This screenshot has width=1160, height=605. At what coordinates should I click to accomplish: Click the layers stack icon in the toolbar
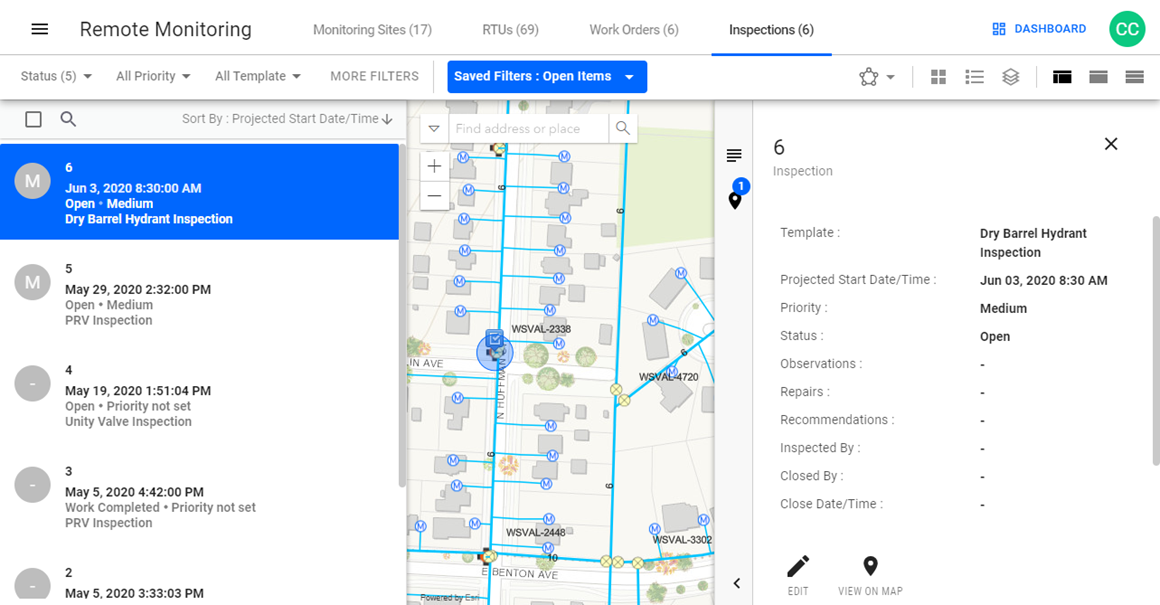click(1010, 76)
